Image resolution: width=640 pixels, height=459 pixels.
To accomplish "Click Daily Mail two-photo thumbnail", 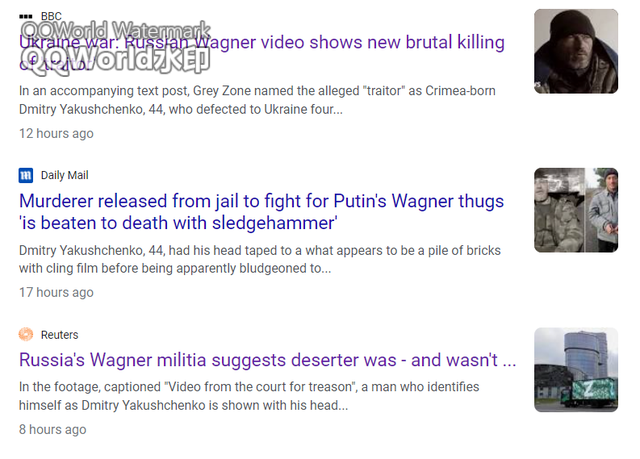I will 576,210.
